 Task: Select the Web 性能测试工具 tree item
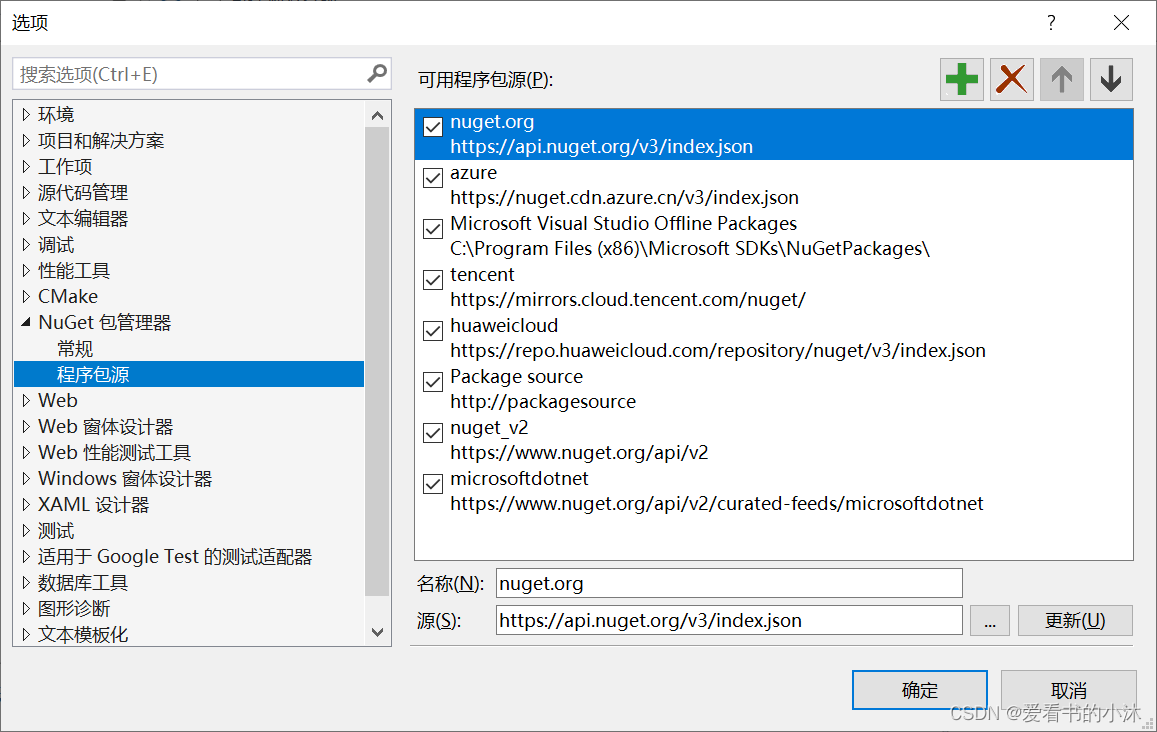[114, 452]
